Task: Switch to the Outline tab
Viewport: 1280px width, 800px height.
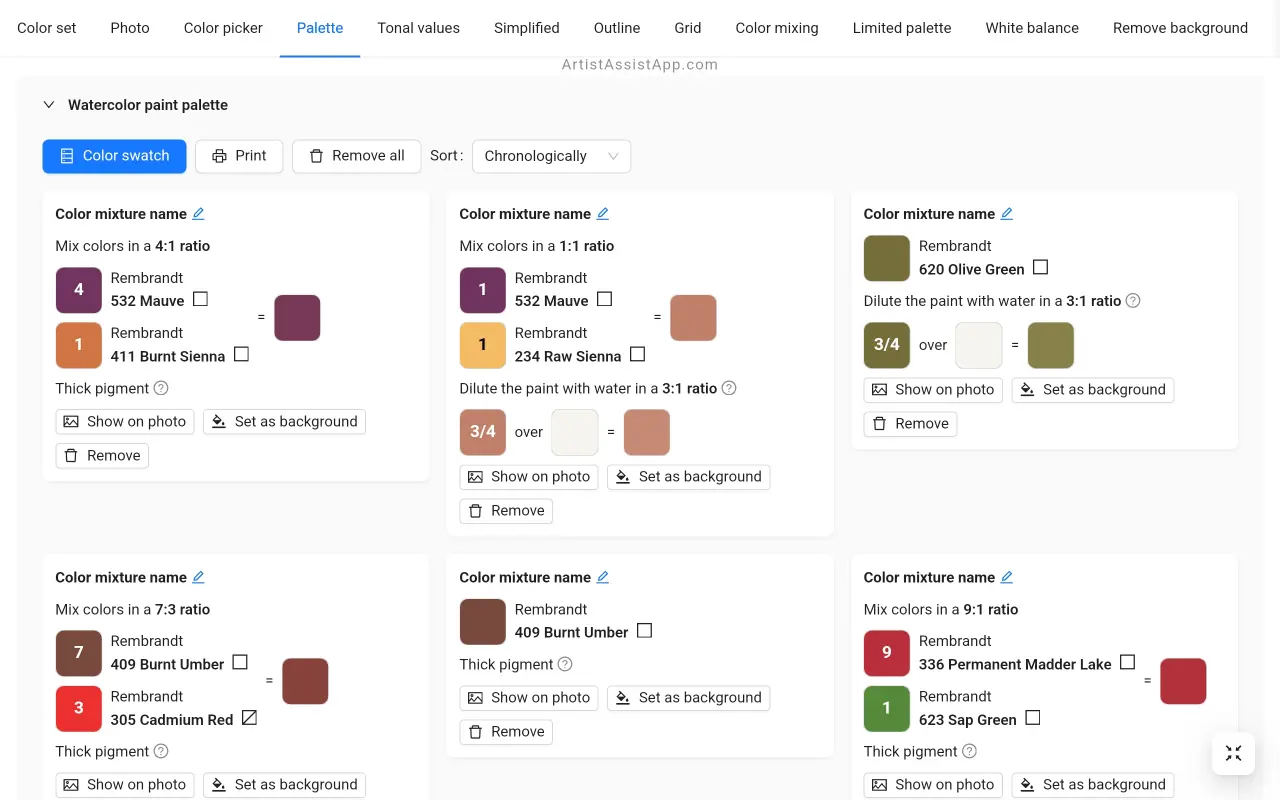Action: pyautogui.click(x=617, y=28)
